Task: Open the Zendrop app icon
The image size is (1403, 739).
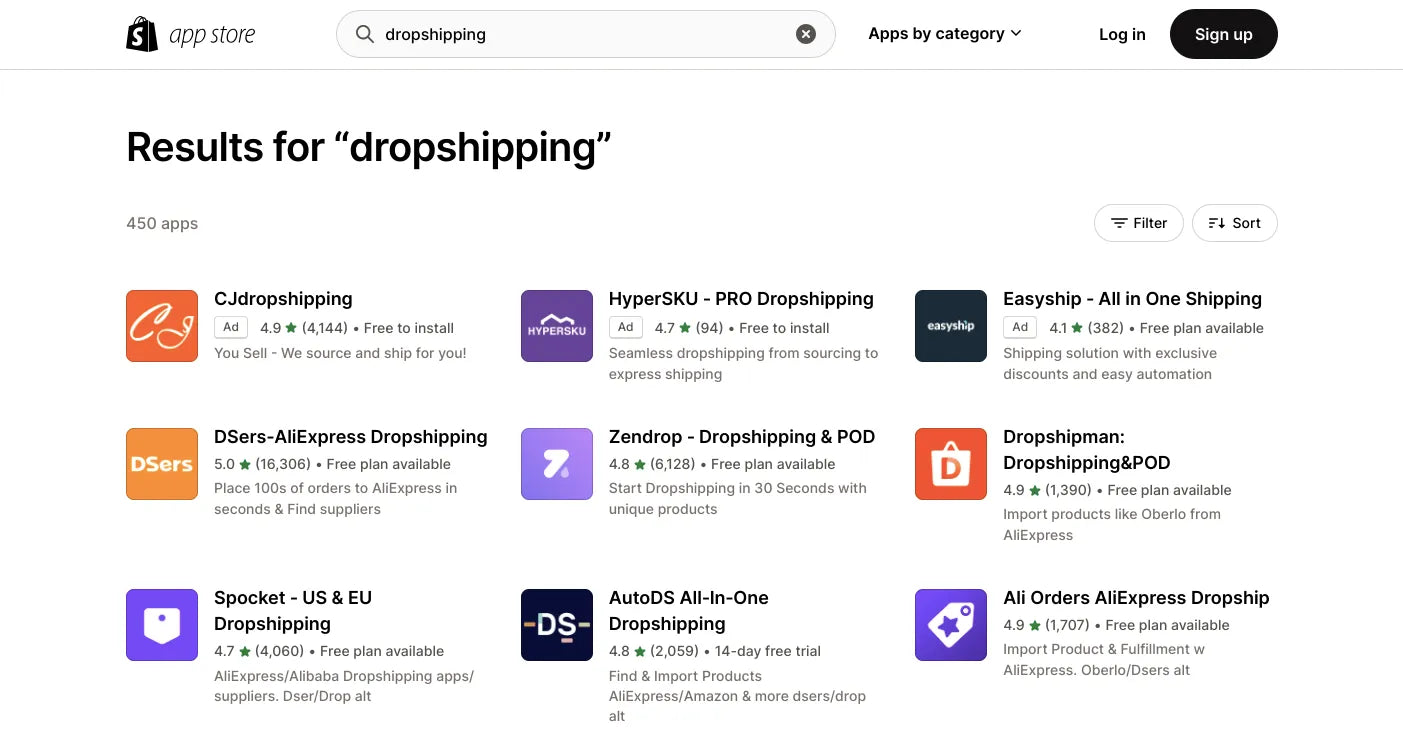Action: tap(556, 463)
